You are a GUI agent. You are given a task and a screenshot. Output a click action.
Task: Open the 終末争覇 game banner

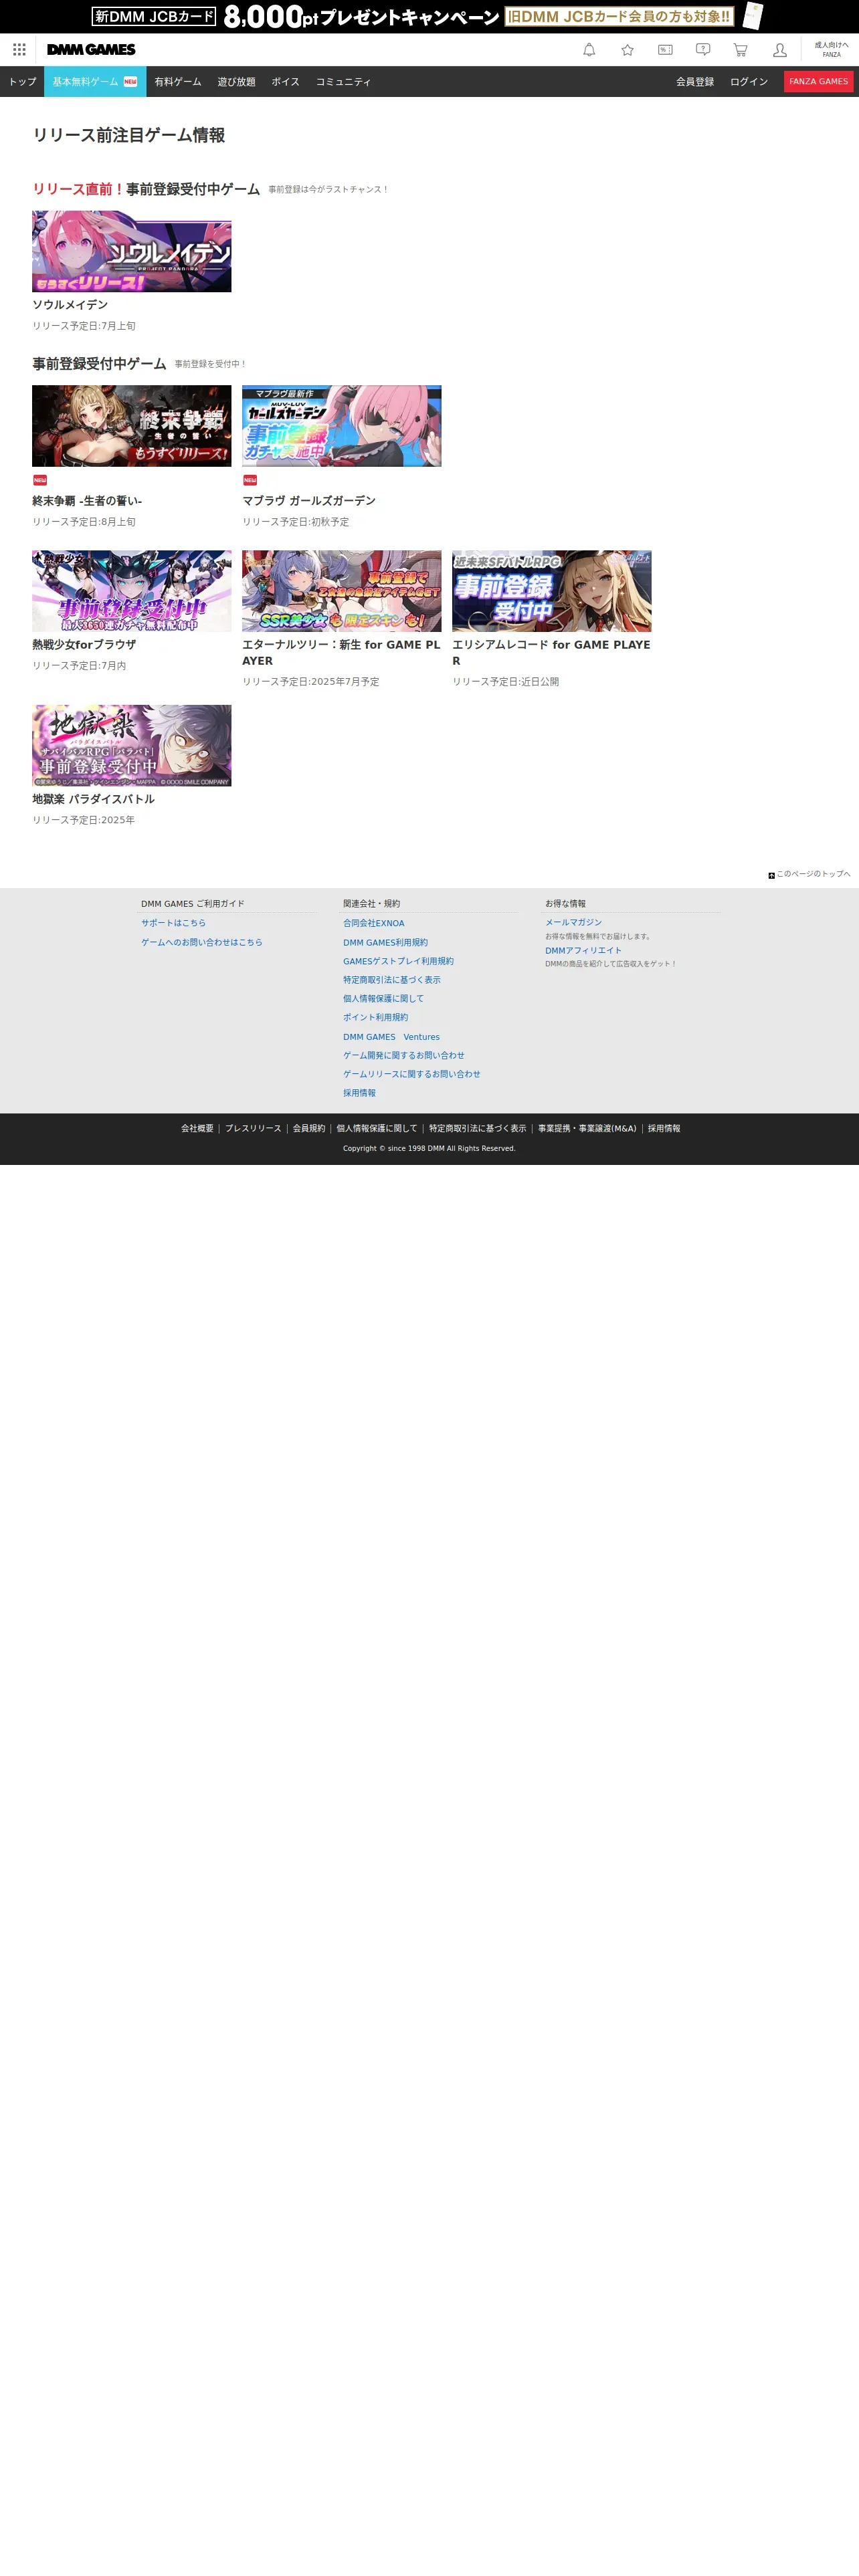[131, 426]
